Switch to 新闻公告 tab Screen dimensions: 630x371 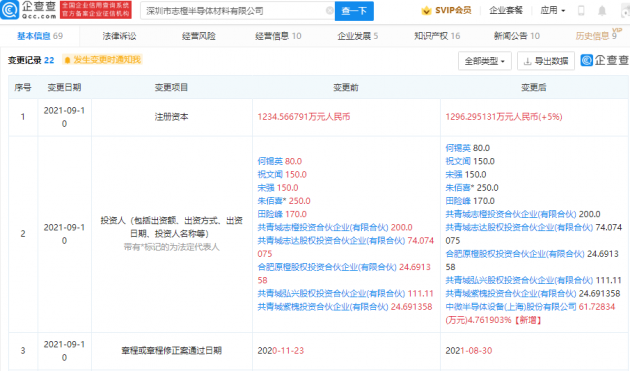(517, 36)
